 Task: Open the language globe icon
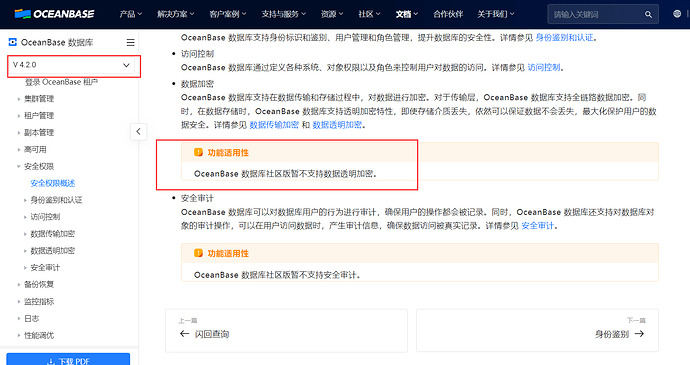pos(677,14)
